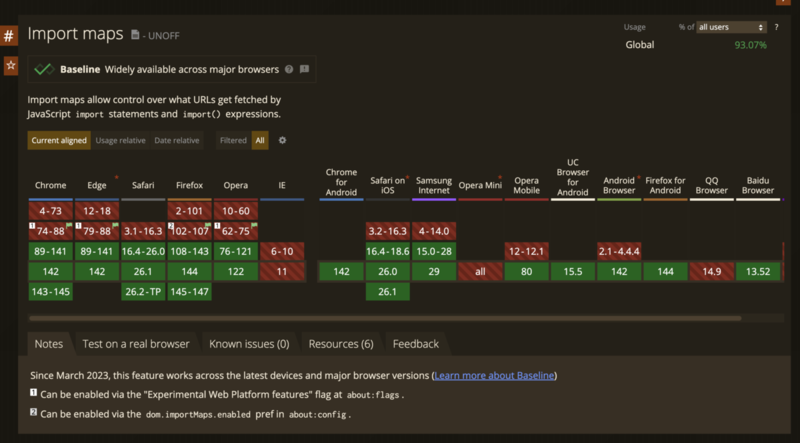Select Chrome 89-141 supported cell
The width and height of the screenshot is (800, 443).
(51, 251)
